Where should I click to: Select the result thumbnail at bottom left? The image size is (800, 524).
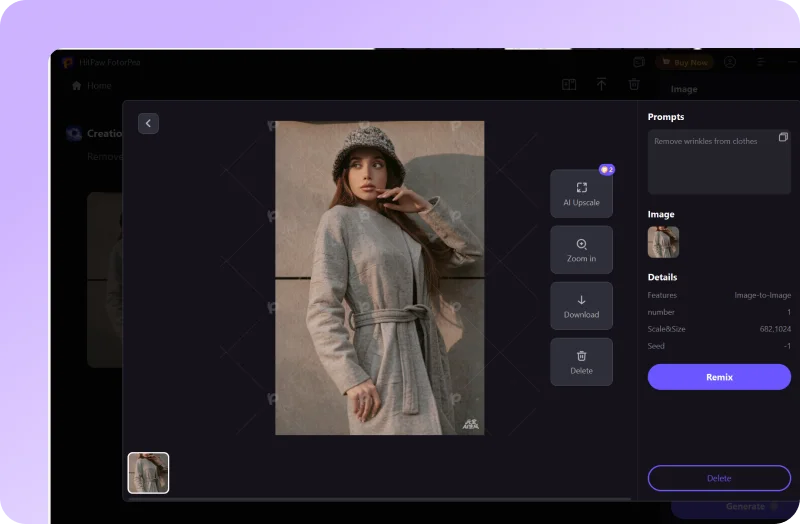tap(148, 473)
